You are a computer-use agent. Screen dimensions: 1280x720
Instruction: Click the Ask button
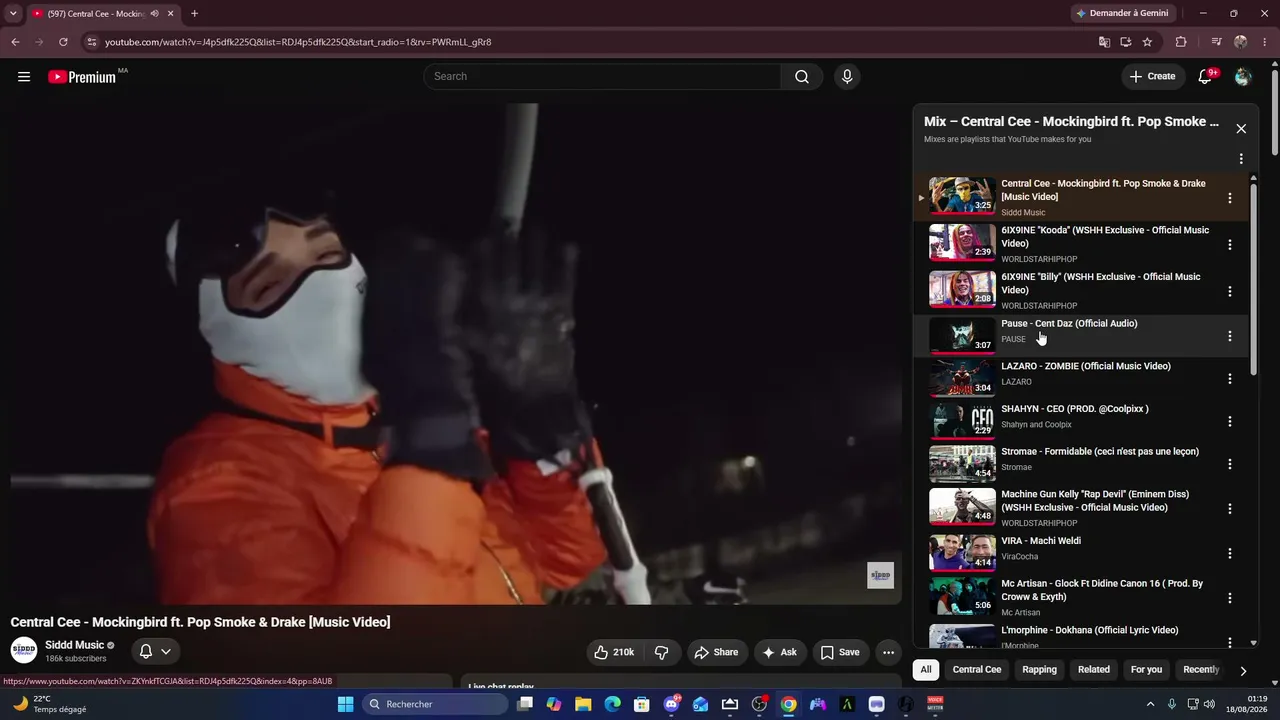780,652
